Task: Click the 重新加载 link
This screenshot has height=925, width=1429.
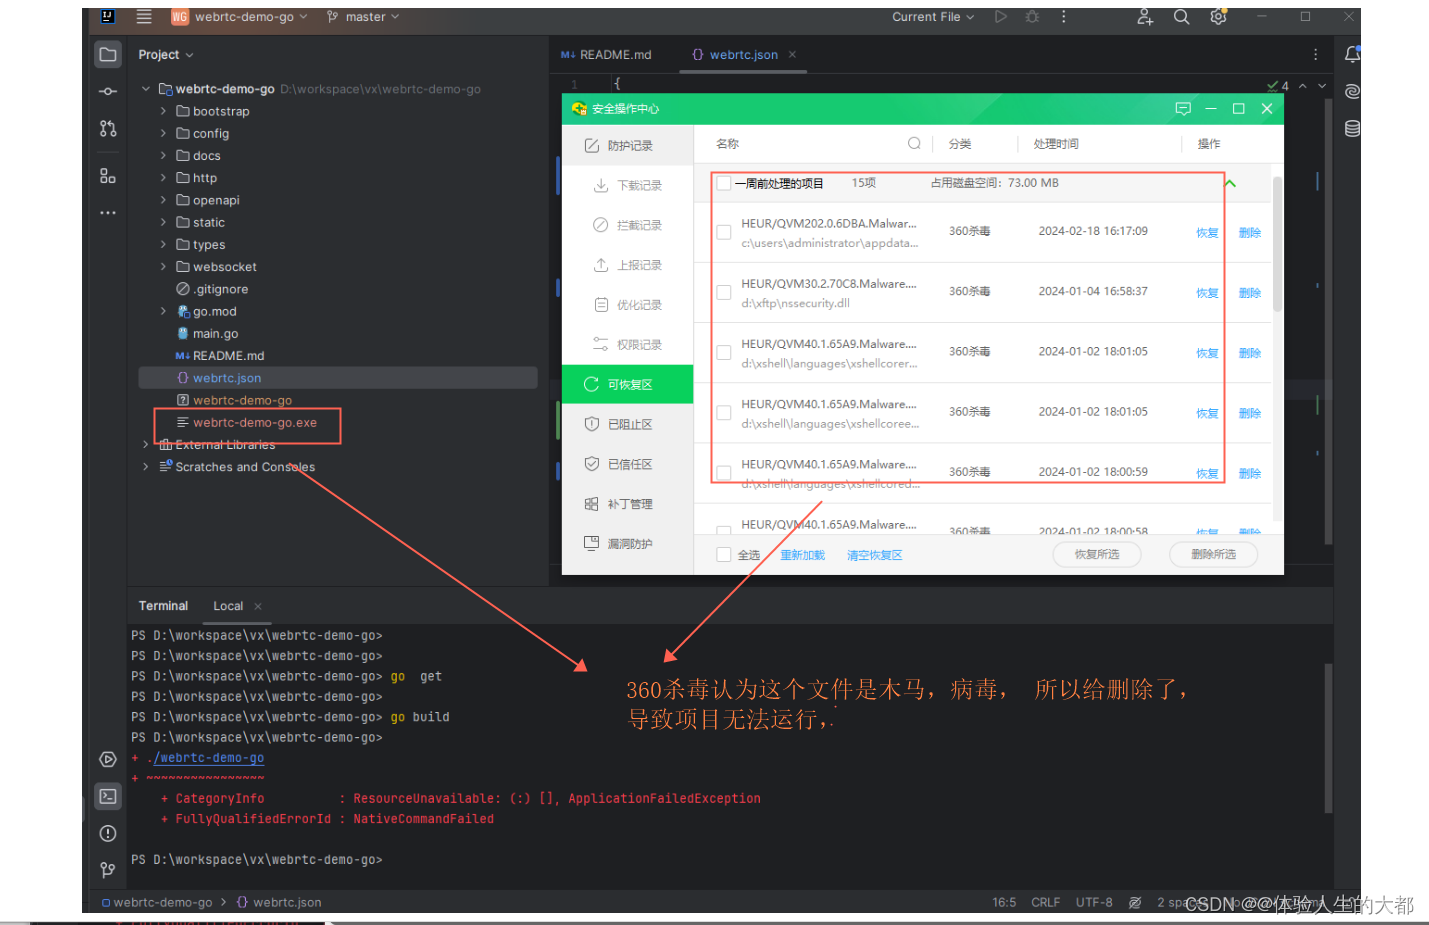Action: click(802, 555)
